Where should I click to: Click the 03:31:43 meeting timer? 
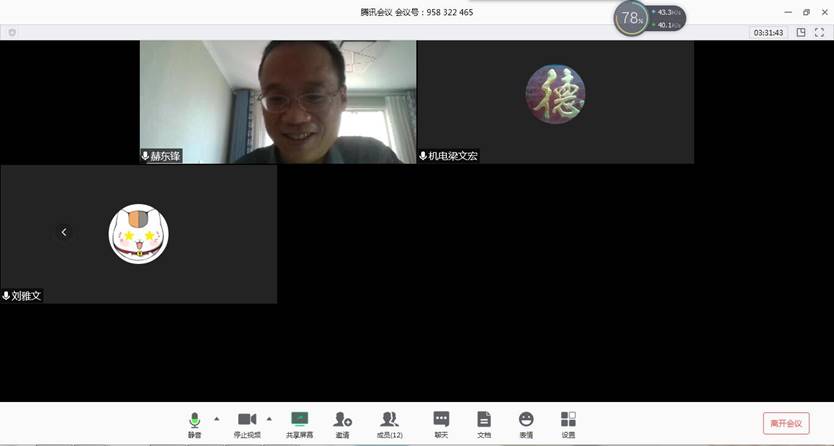769,32
